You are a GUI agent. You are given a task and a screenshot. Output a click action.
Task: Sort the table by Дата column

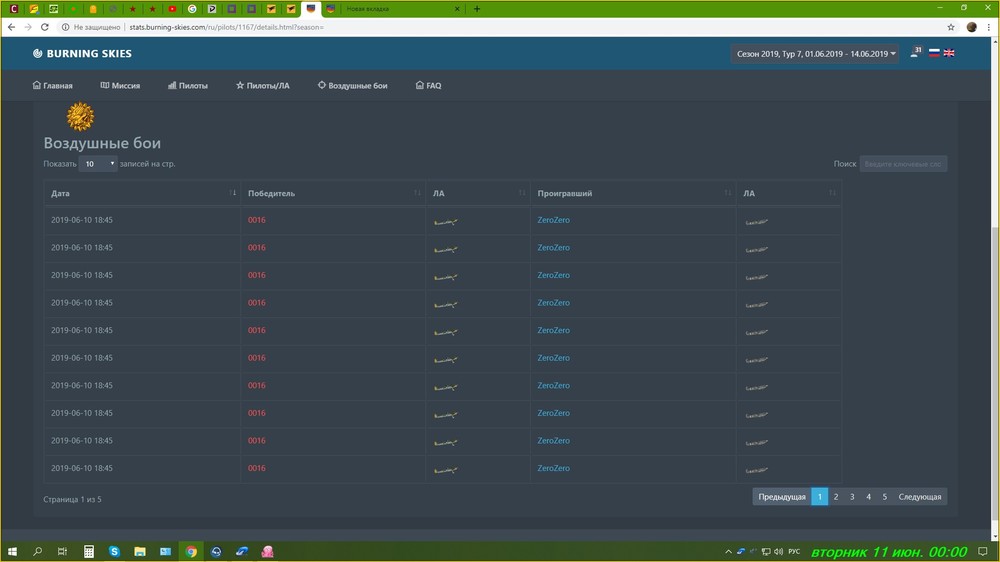[143, 193]
